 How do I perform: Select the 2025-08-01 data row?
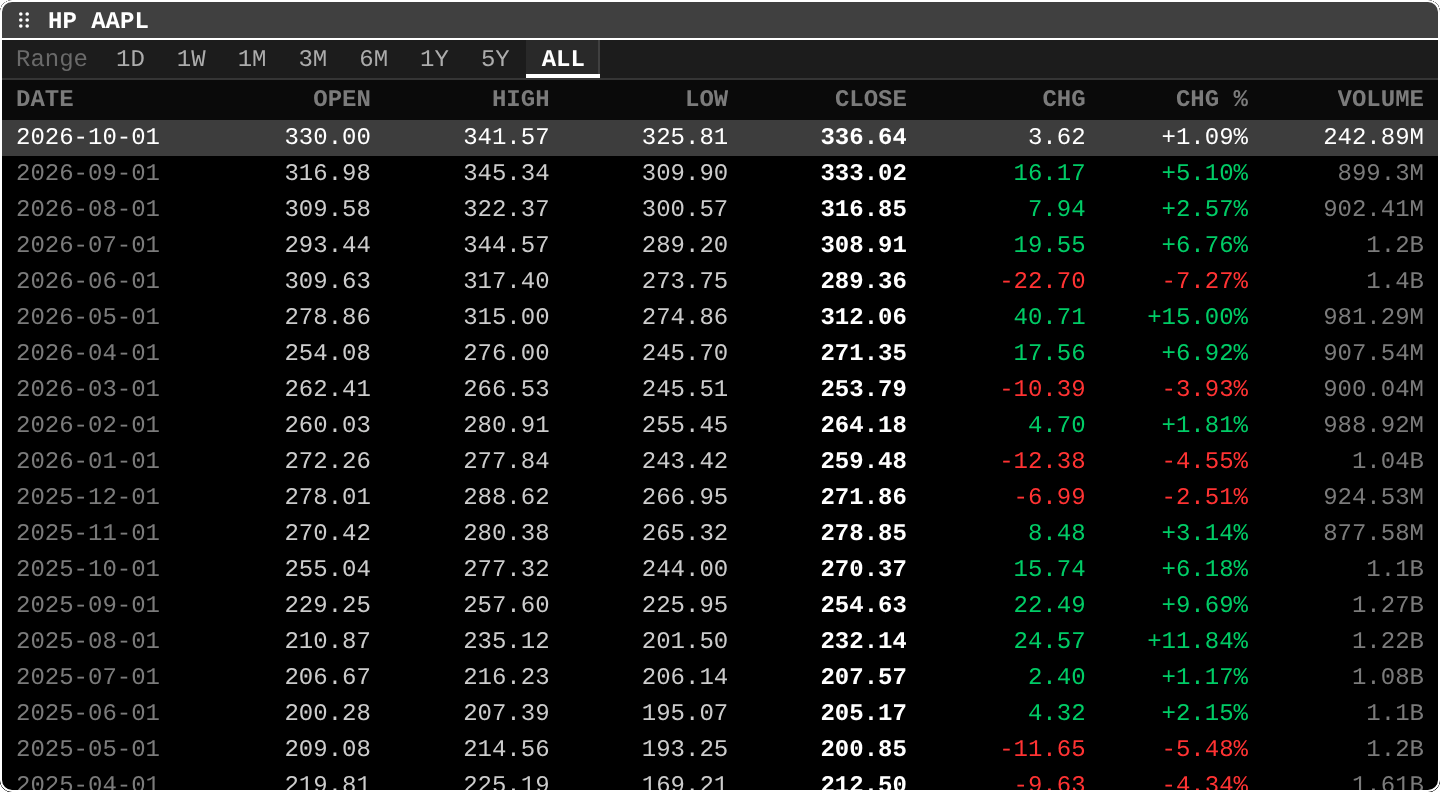[x=720, y=641]
